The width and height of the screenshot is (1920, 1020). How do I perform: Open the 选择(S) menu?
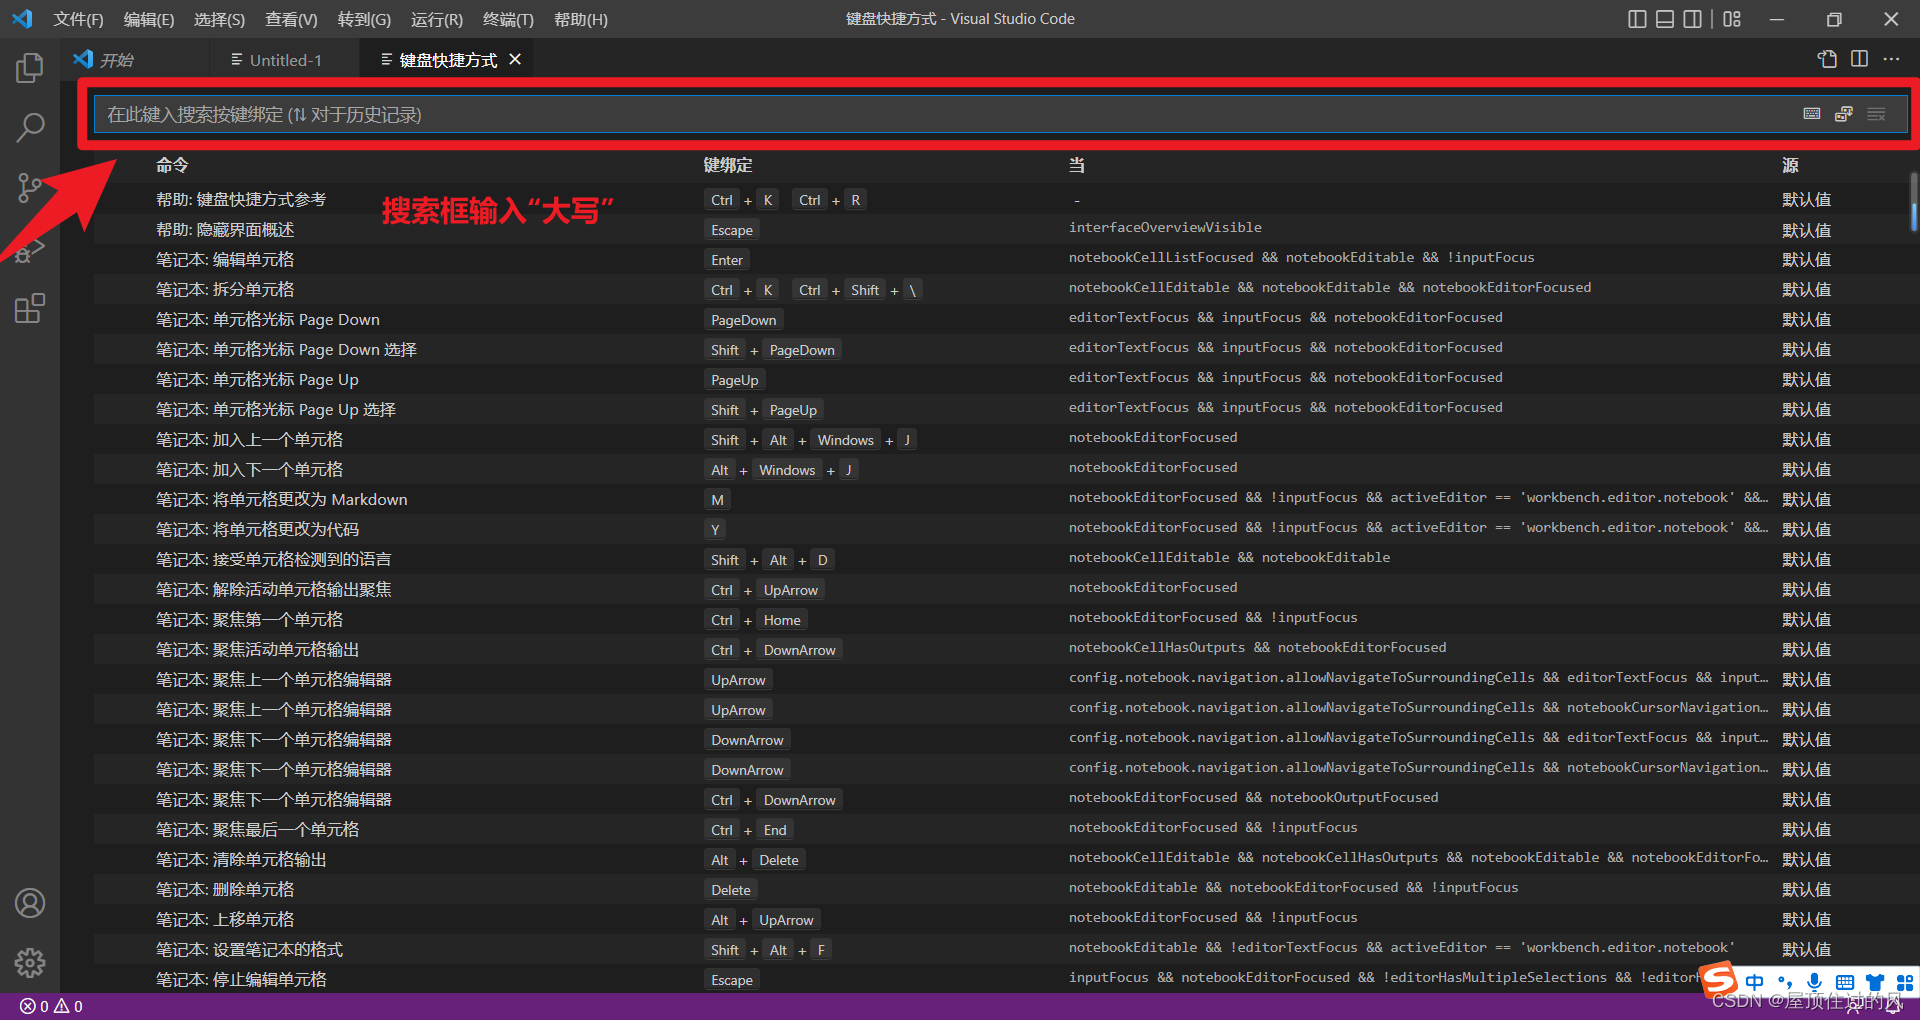[x=219, y=19]
